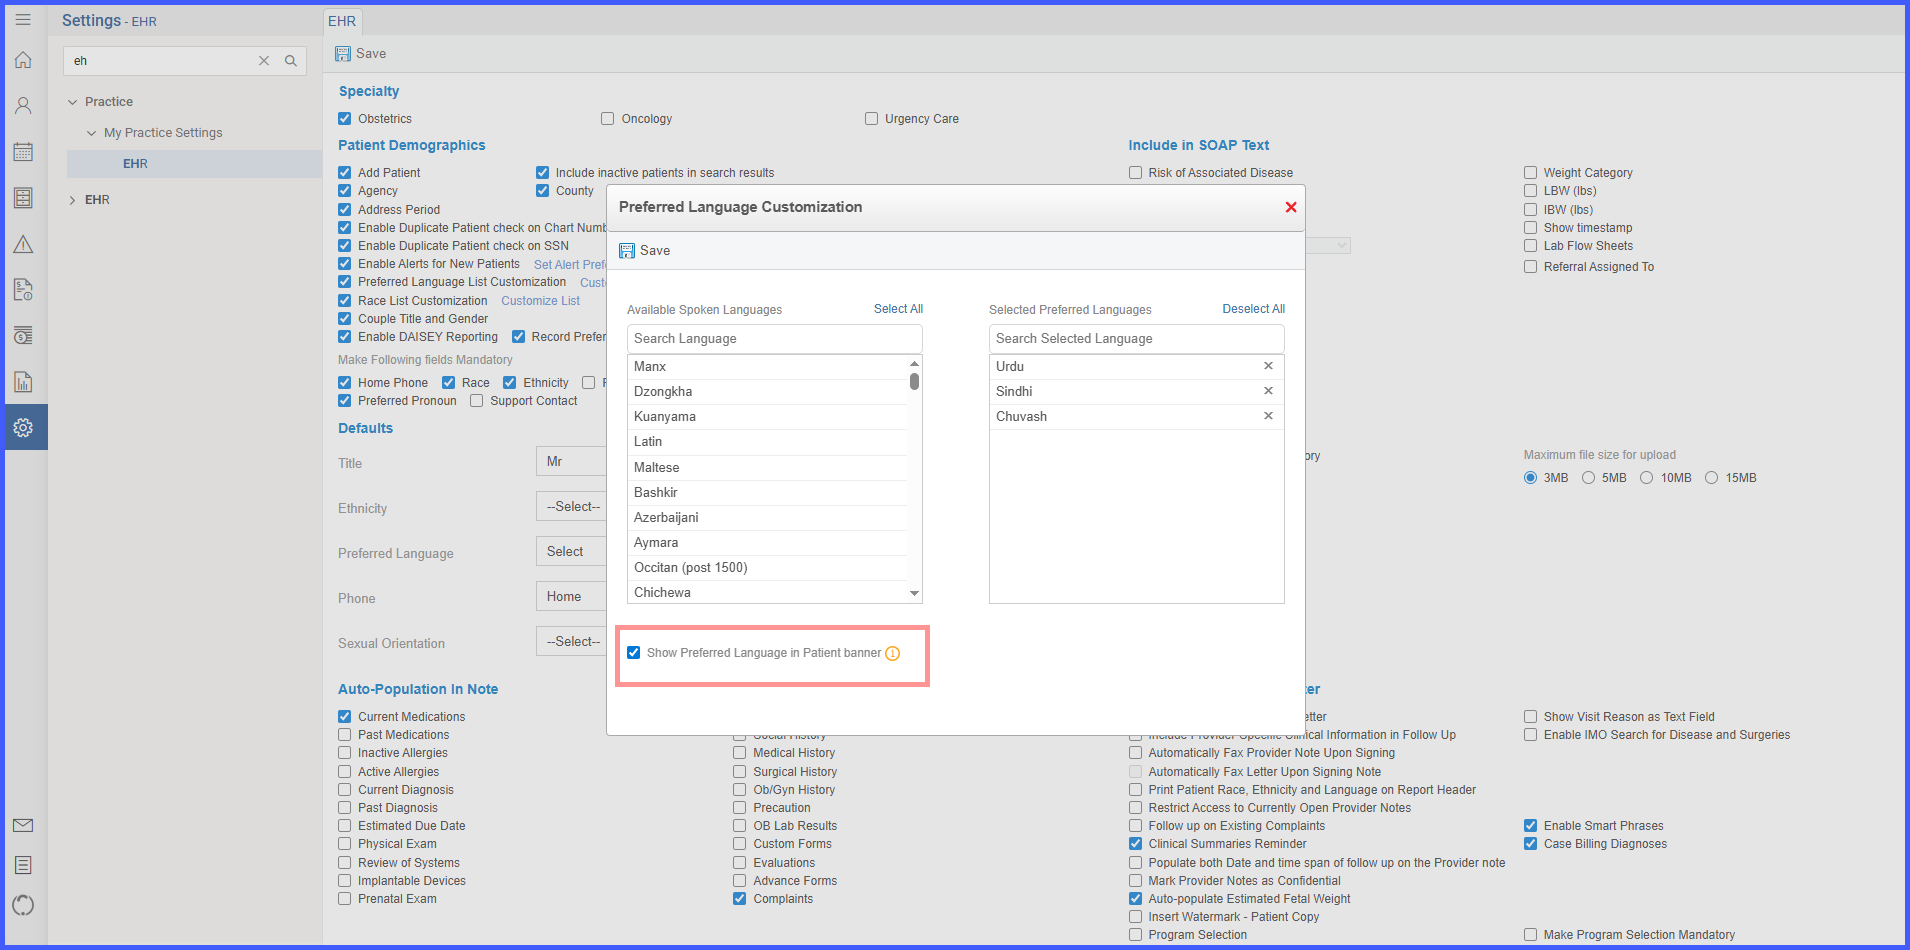1910x950 pixels.
Task: Open the Patient icon in left sidebar
Action: click(23, 106)
